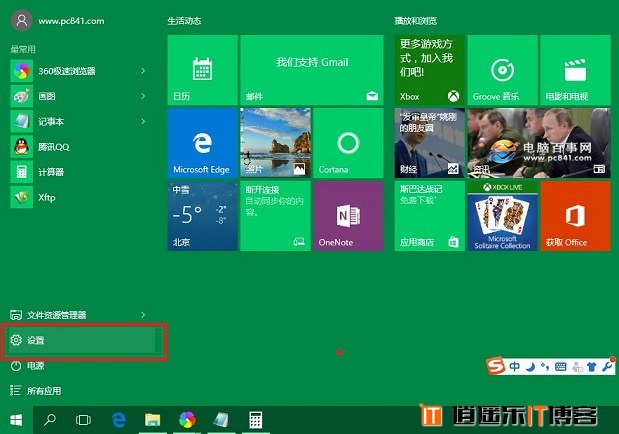Open the 应用商店 store tile
The width and height of the screenshot is (619, 434).
pos(430,216)
